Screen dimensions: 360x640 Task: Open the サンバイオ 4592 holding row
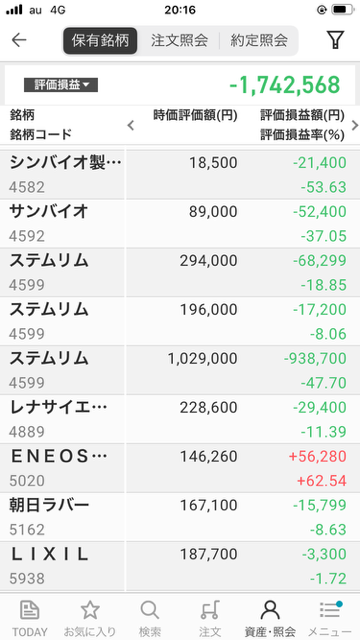[x=180, y=224]
